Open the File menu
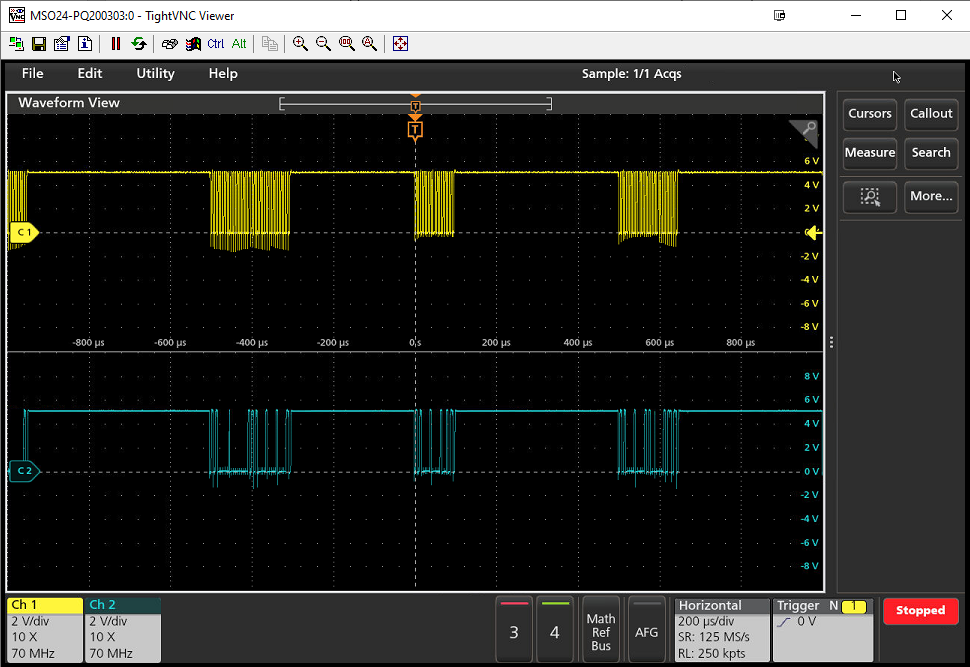Image resolution: width=970 pixels, height=667 pixels. pyautogui.click(x=32, y=73)
